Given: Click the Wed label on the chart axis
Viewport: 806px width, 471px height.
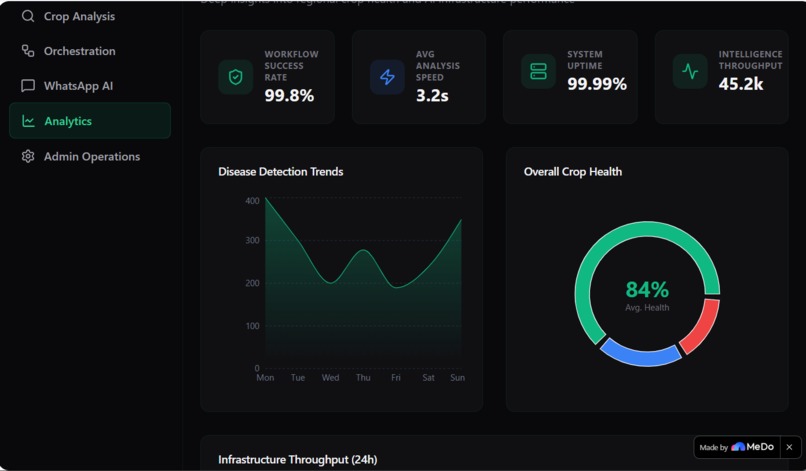Looking at the screenshot, I should point(331,377).
